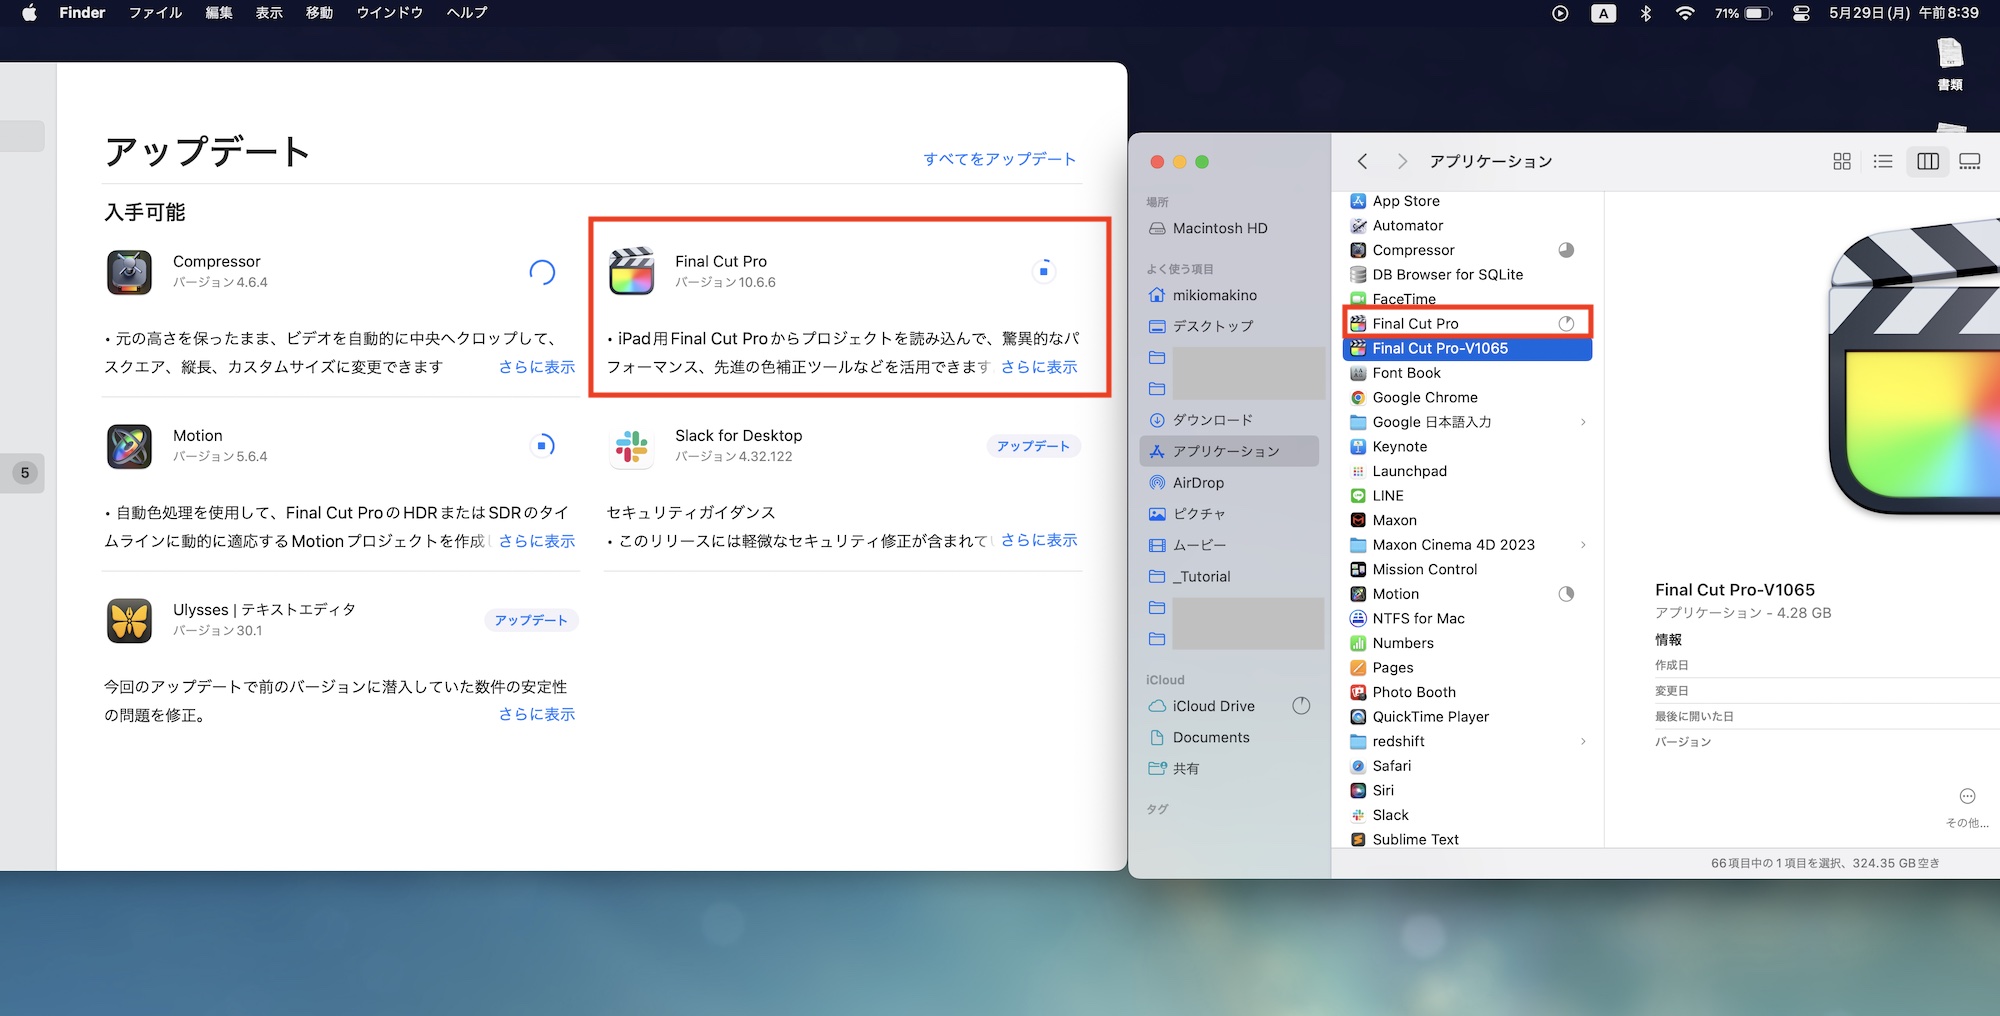Show more of Ulysses release notes

tap(537, 714)
